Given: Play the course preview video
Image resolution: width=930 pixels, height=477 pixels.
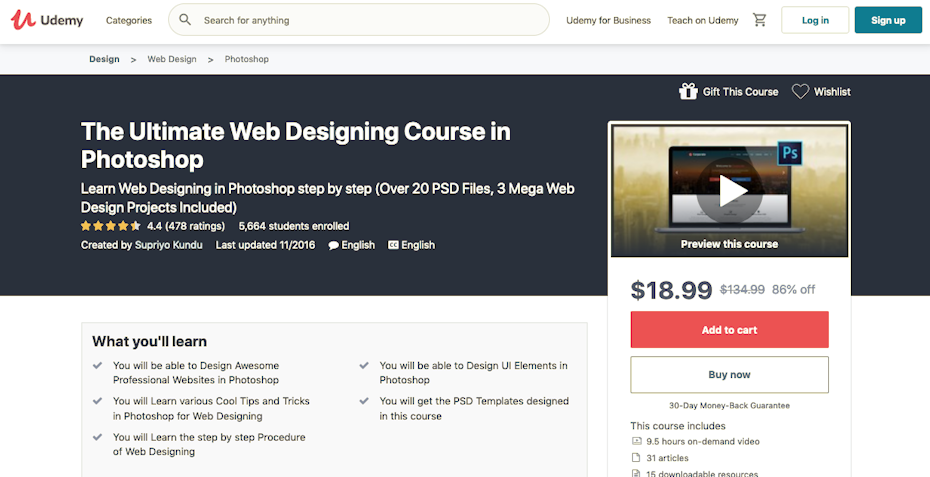Looking at the screenshot, I should [729, 190].
